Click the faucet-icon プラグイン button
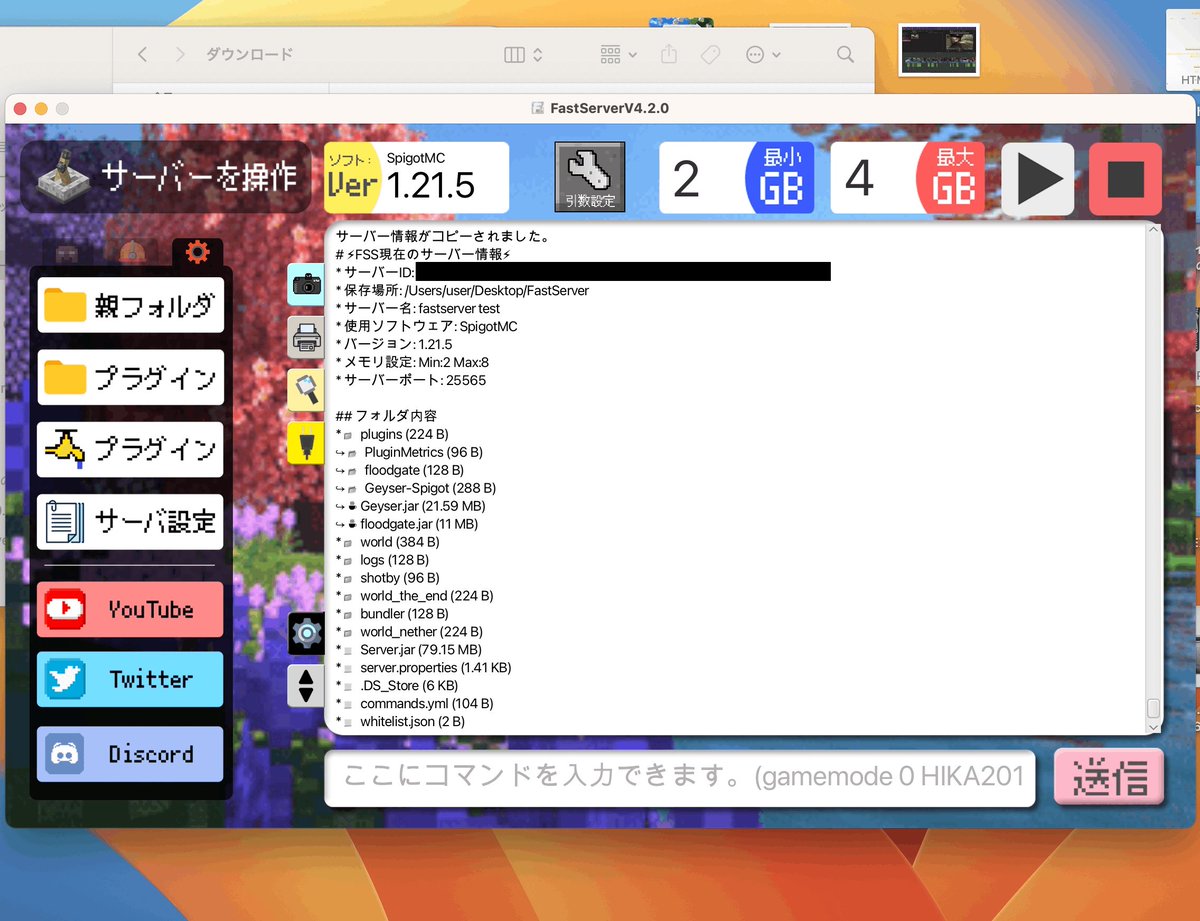The width and height of the screenshot is (1200, 921). tap(131, 449)
